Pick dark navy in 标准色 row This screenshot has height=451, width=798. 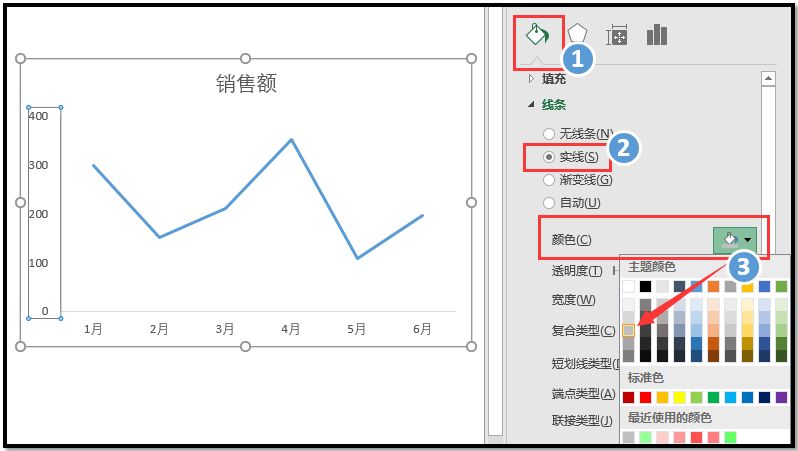tap(765, 397)
